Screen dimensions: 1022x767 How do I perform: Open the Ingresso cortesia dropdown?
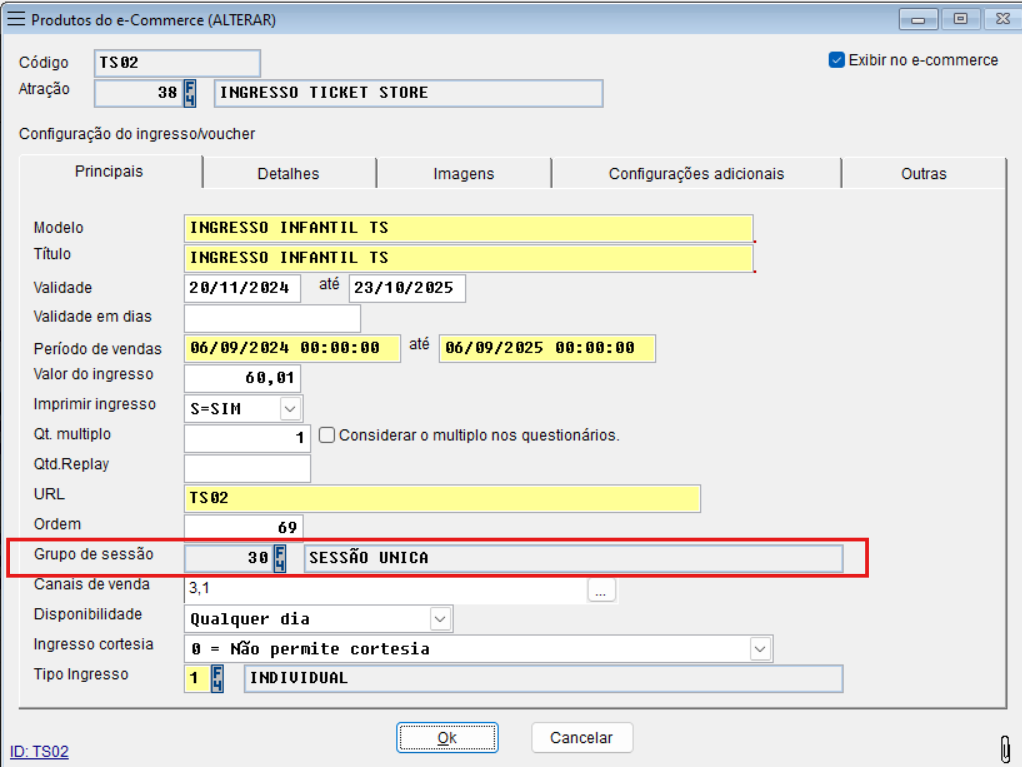click(761, 649)
